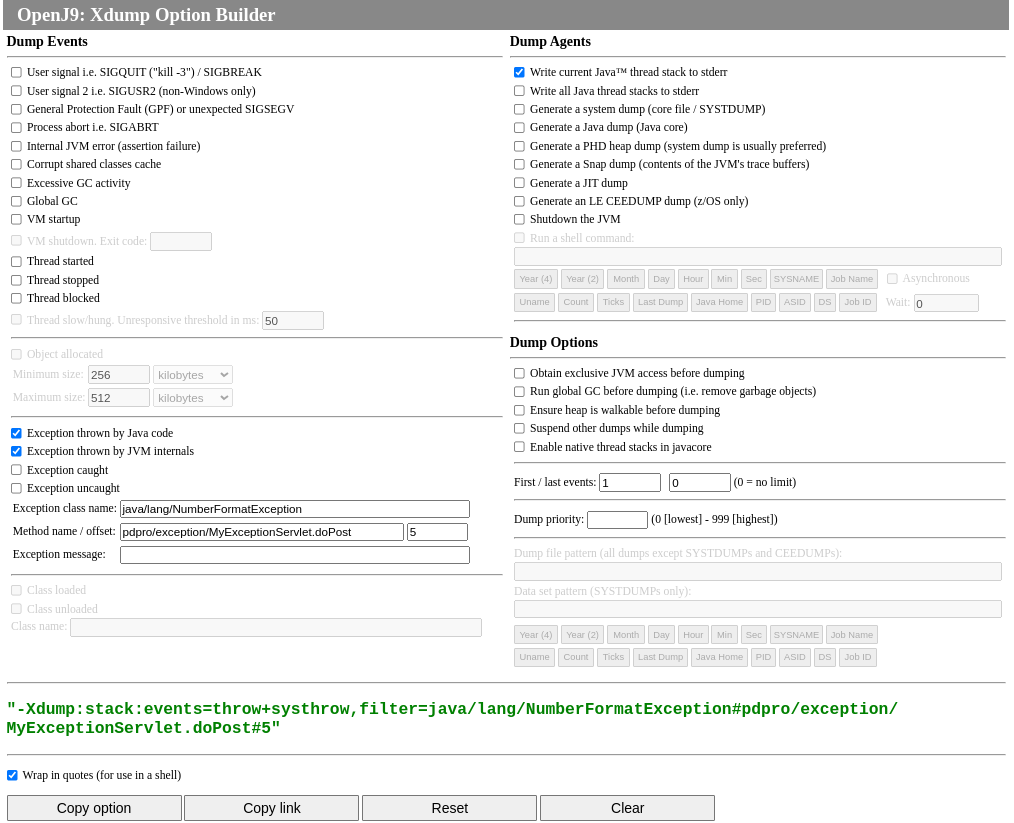Enable the Global GC dump event

[16, 200]
